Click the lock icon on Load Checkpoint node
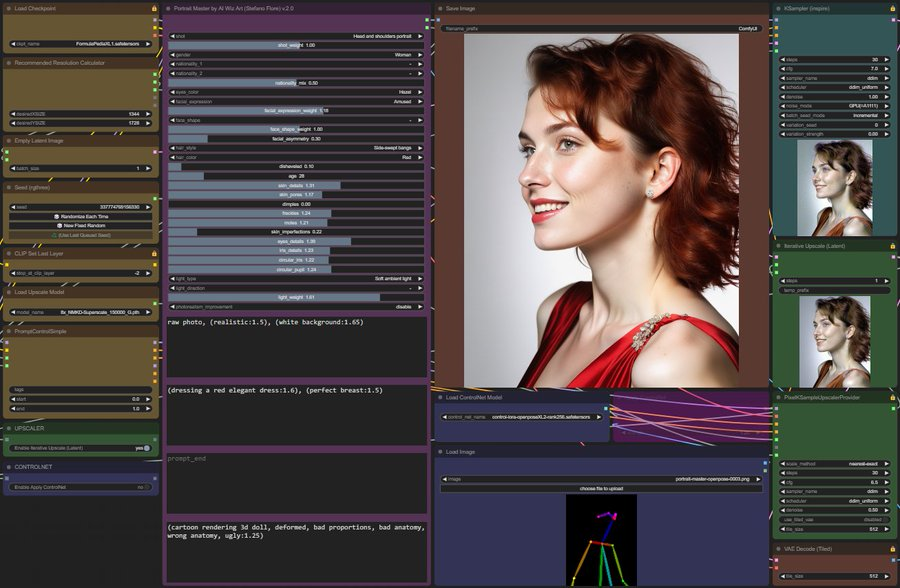The width and height of the screenshot is (900, 588). click(x=154, y=9)
